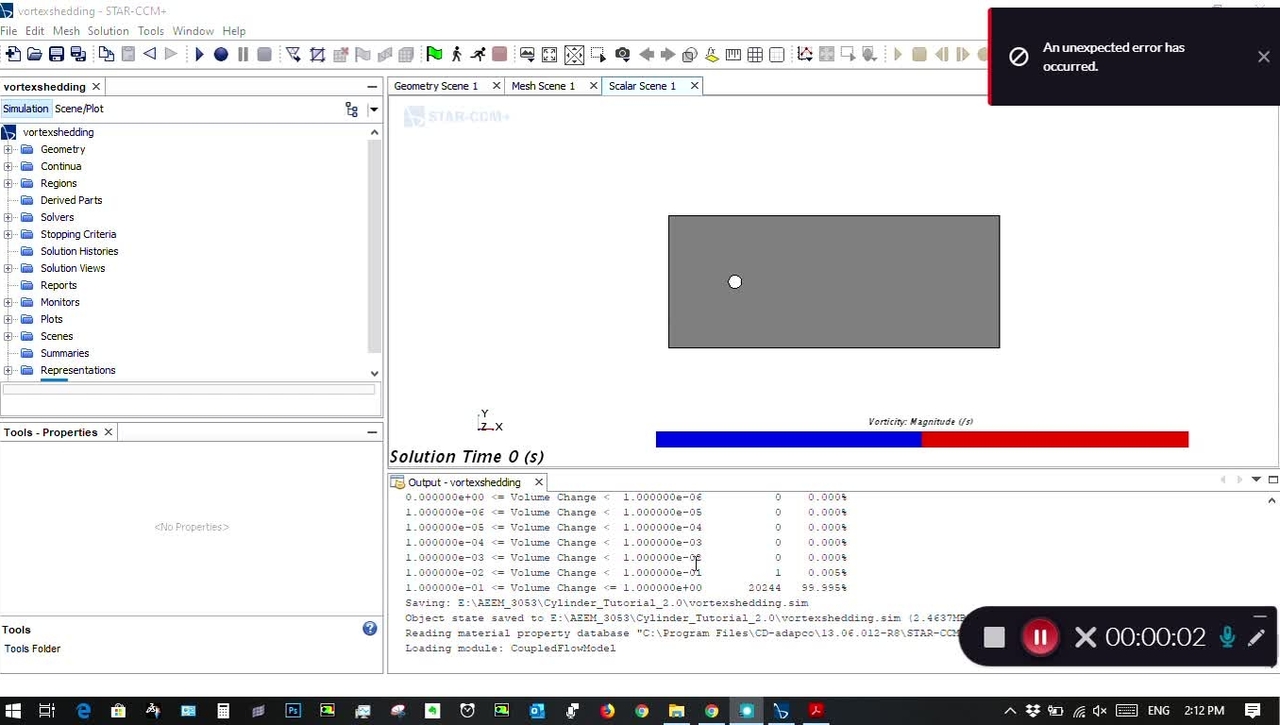Click the tree view options icon
This screenshot has height=725, width=1280.
[x=351, y=109]
